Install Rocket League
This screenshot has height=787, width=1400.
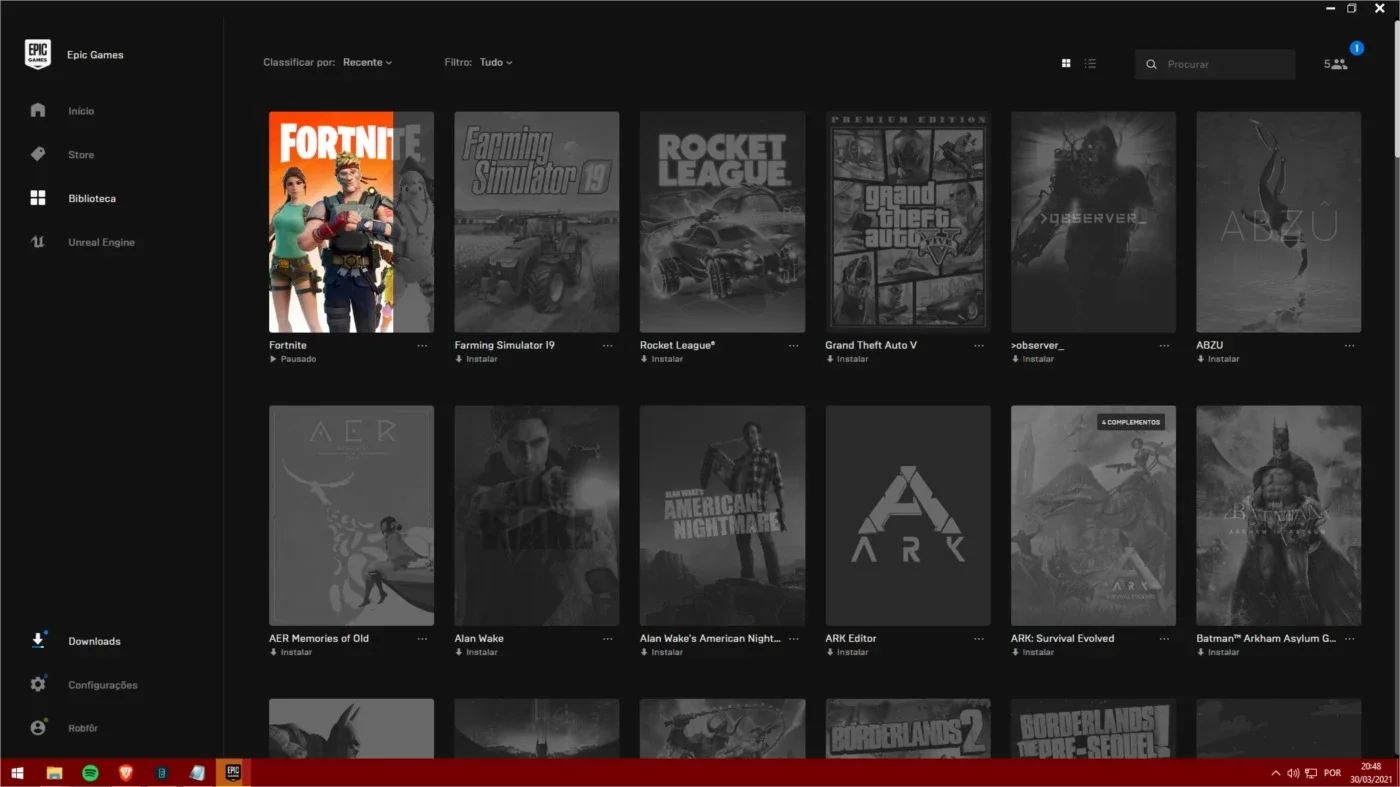661,359
